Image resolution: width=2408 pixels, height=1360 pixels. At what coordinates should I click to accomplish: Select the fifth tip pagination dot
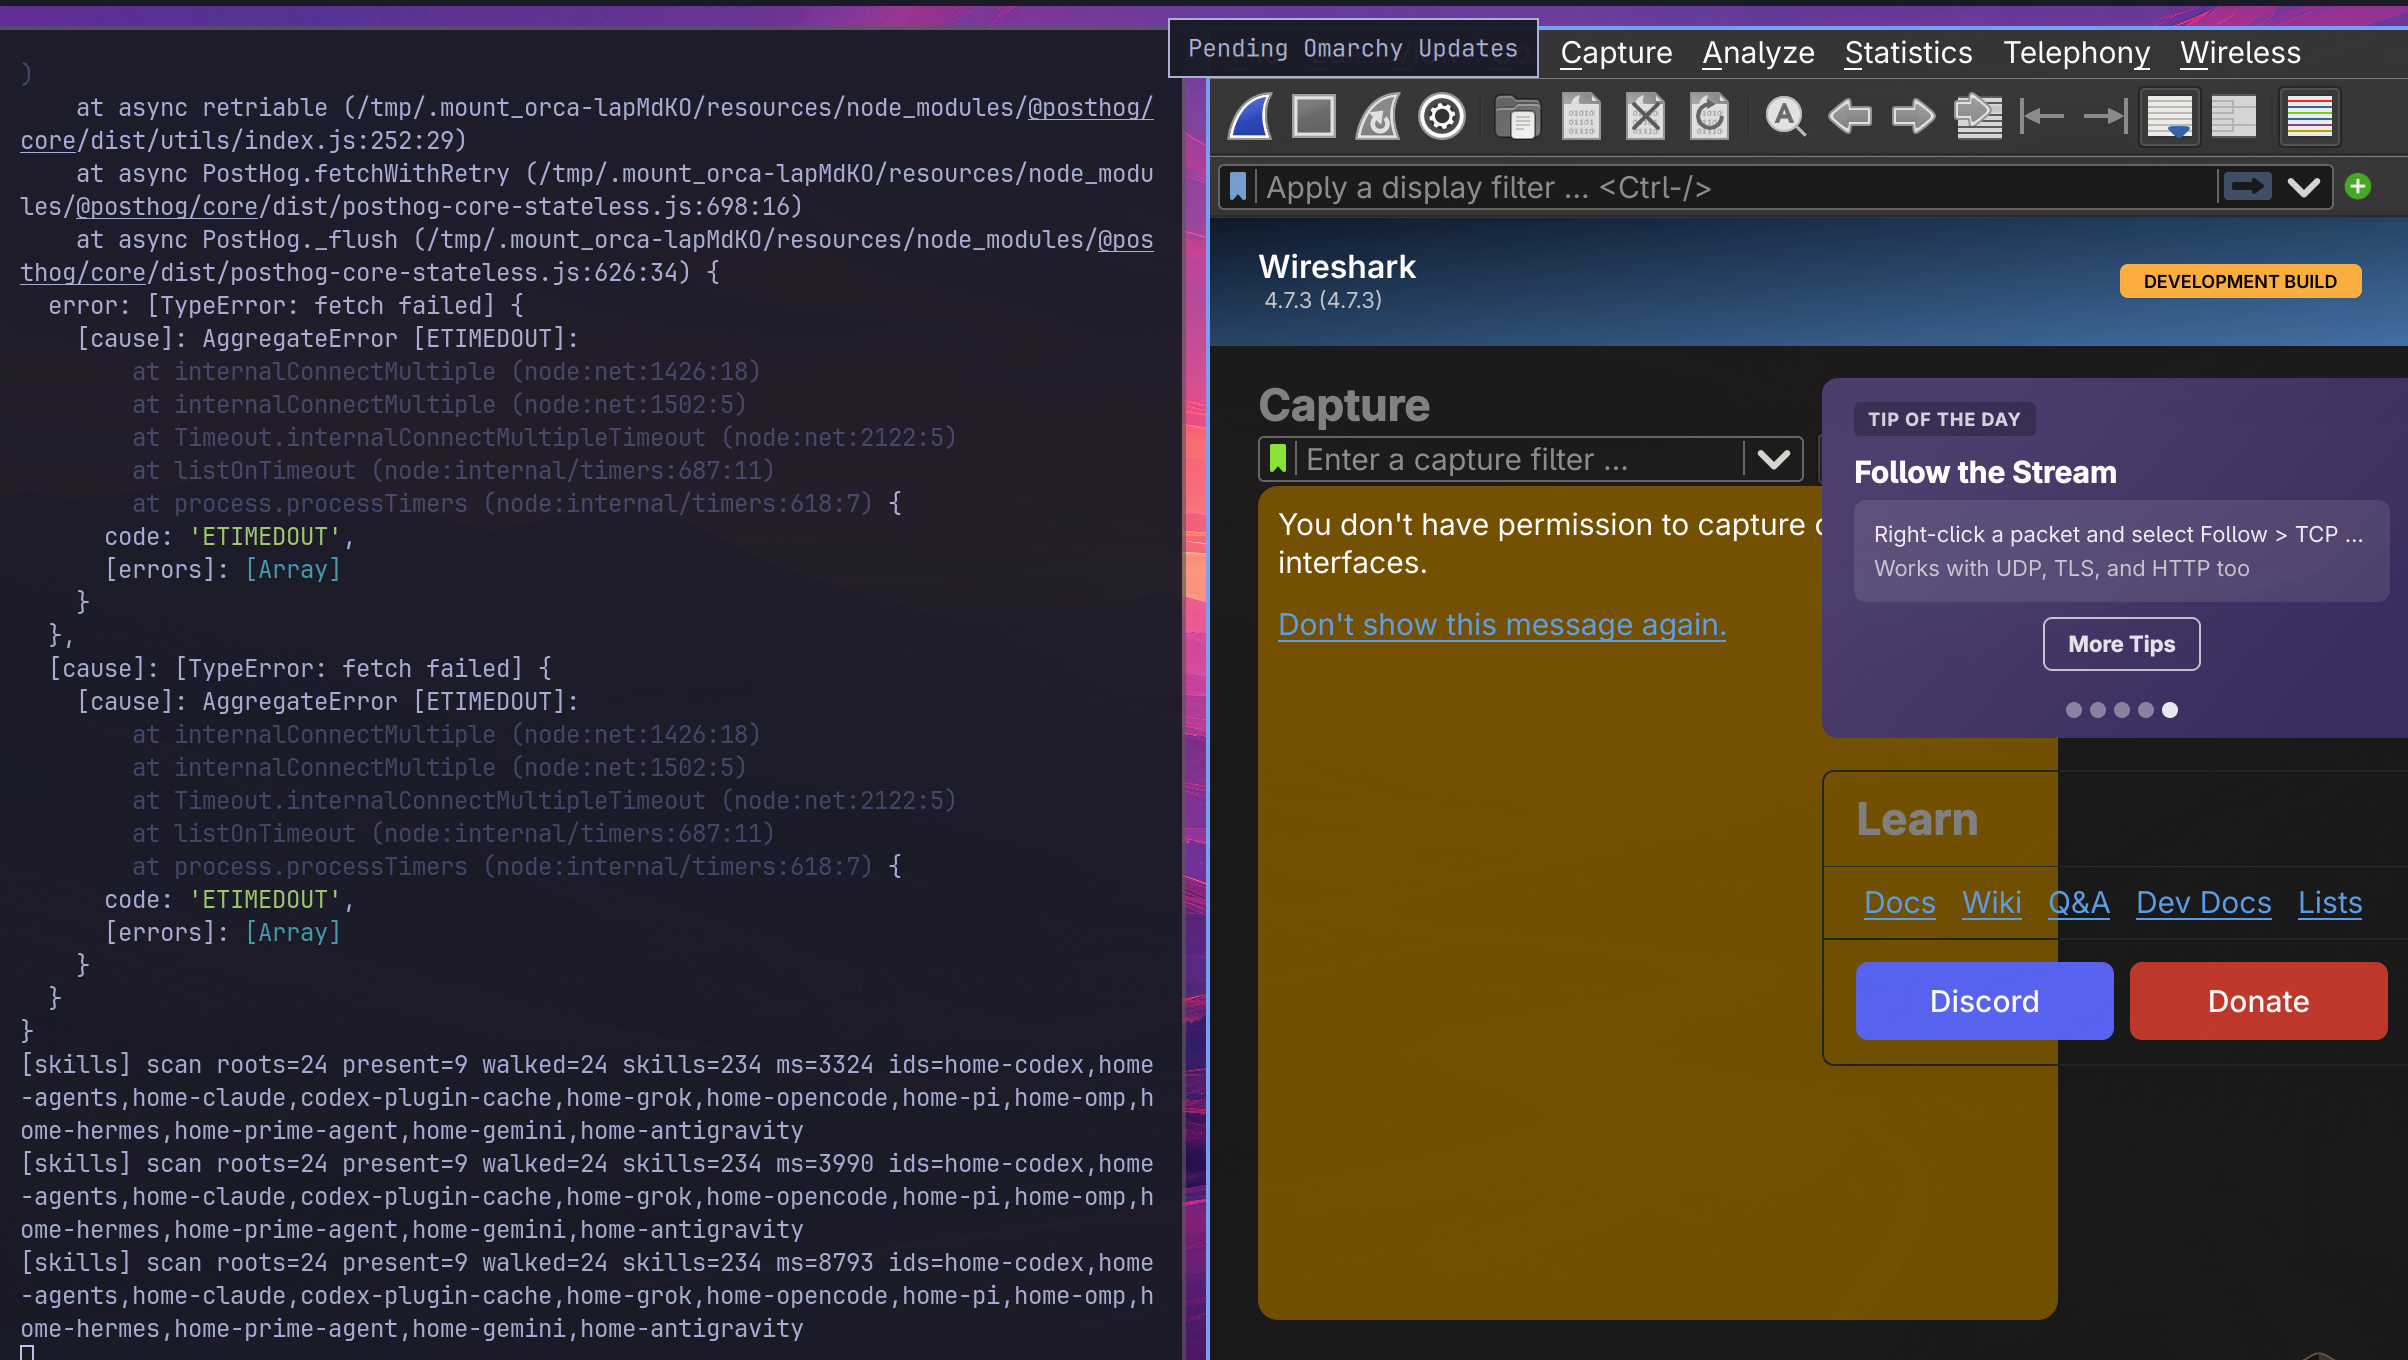tap(2170, 710)
